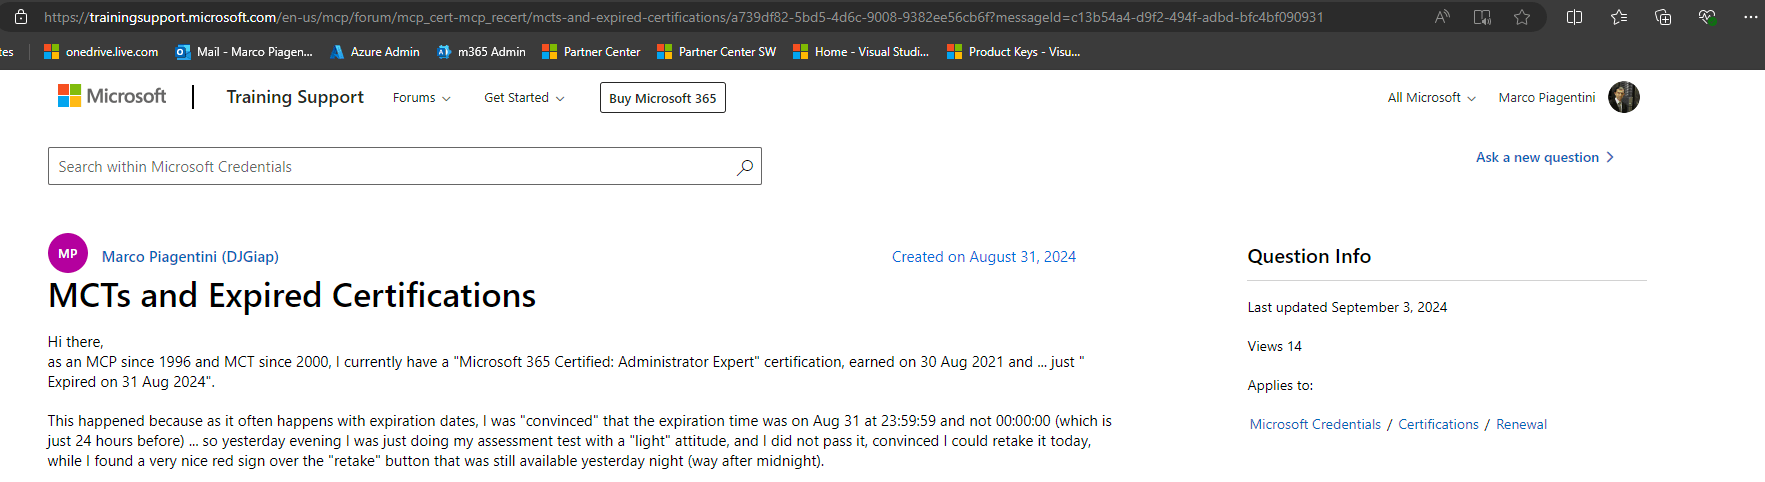The image size is (1765, 482).
Task: Open browser Collections icon
Action: click(x=1663, y=17)
